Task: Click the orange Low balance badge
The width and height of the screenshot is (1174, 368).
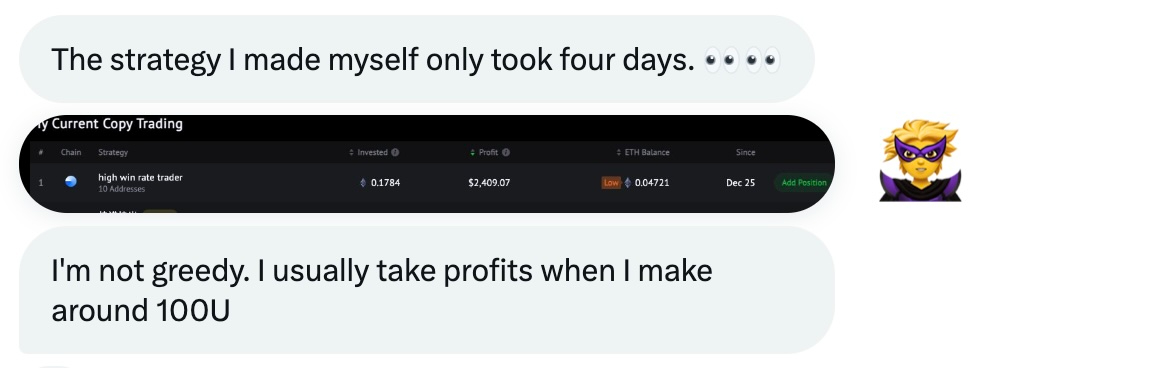Action: 611,183
